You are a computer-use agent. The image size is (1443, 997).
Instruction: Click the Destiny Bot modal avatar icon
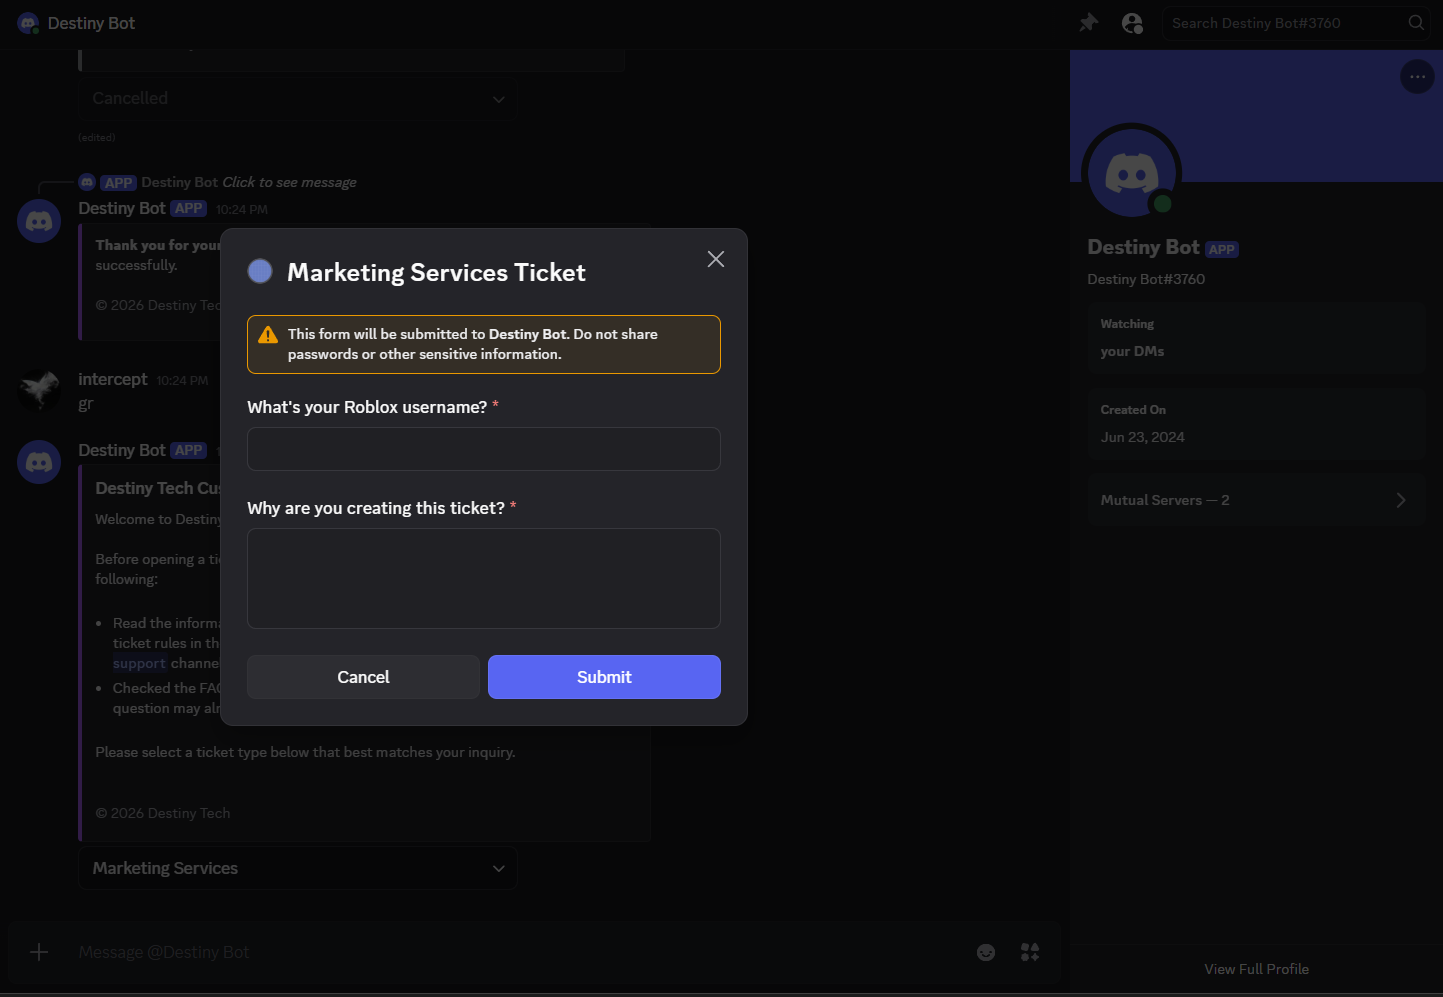pos(260,271)
